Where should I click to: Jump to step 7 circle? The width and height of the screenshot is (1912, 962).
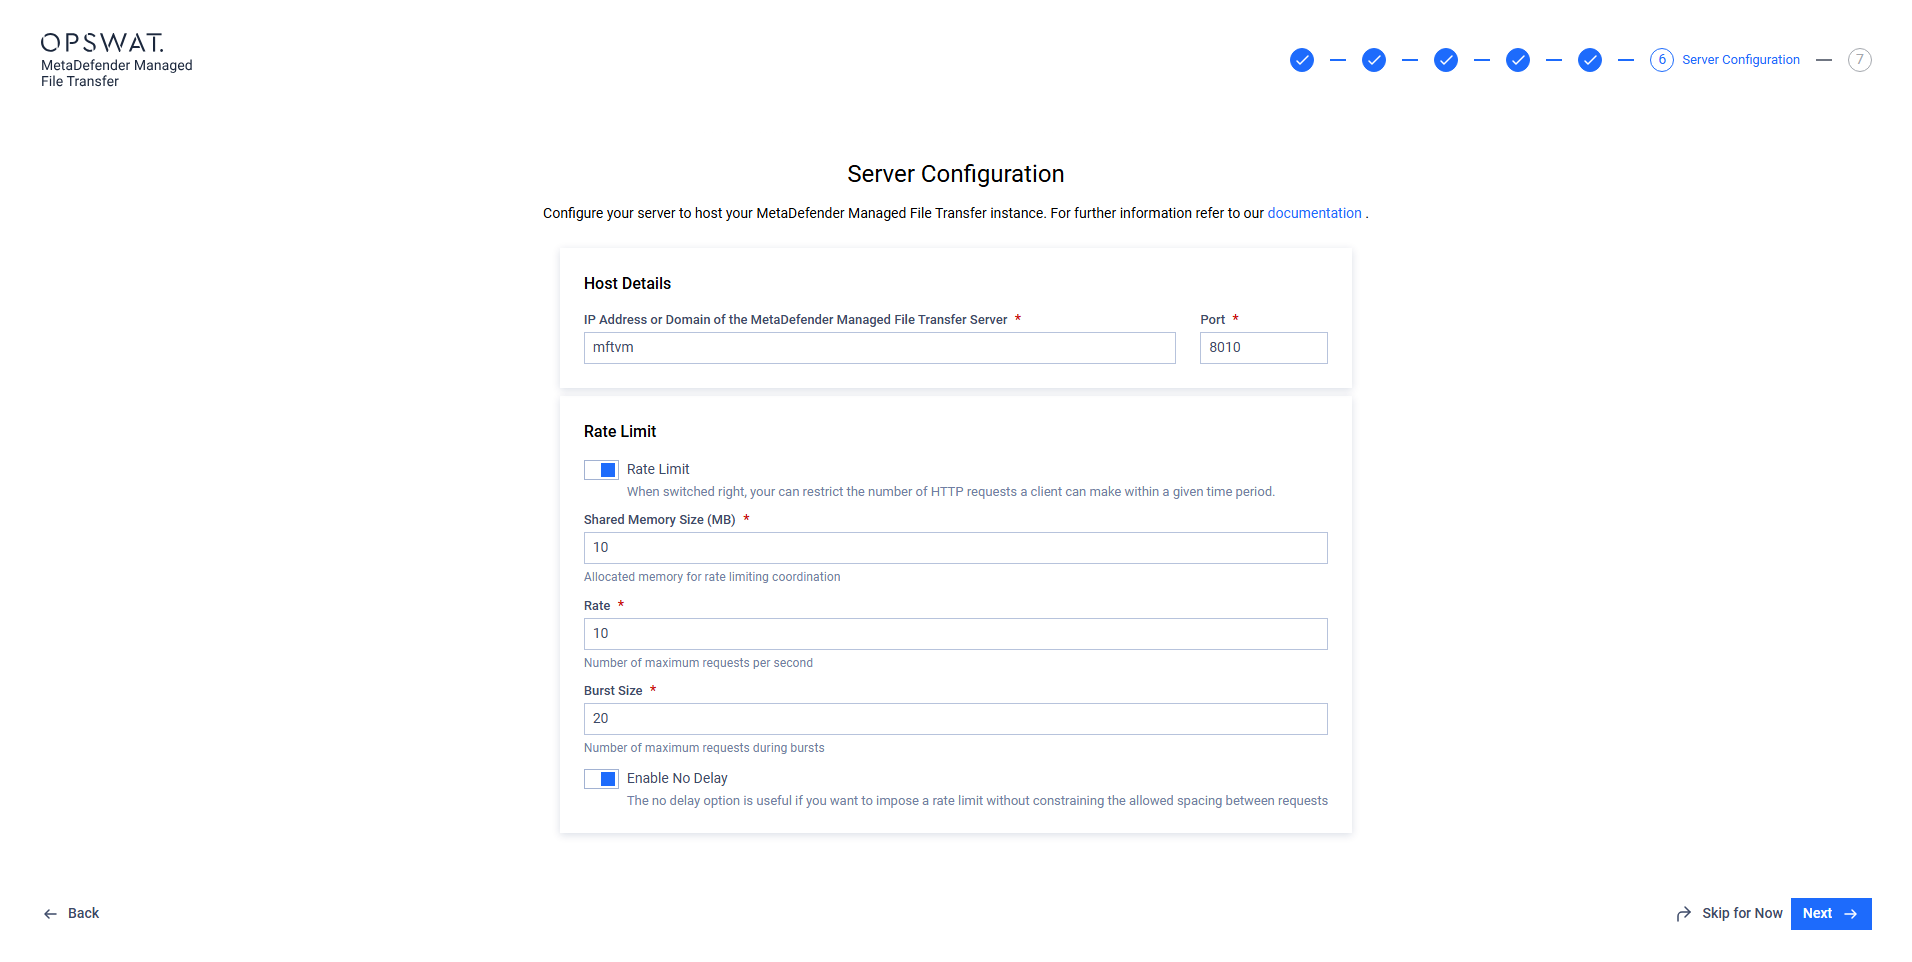[1859, 60]
